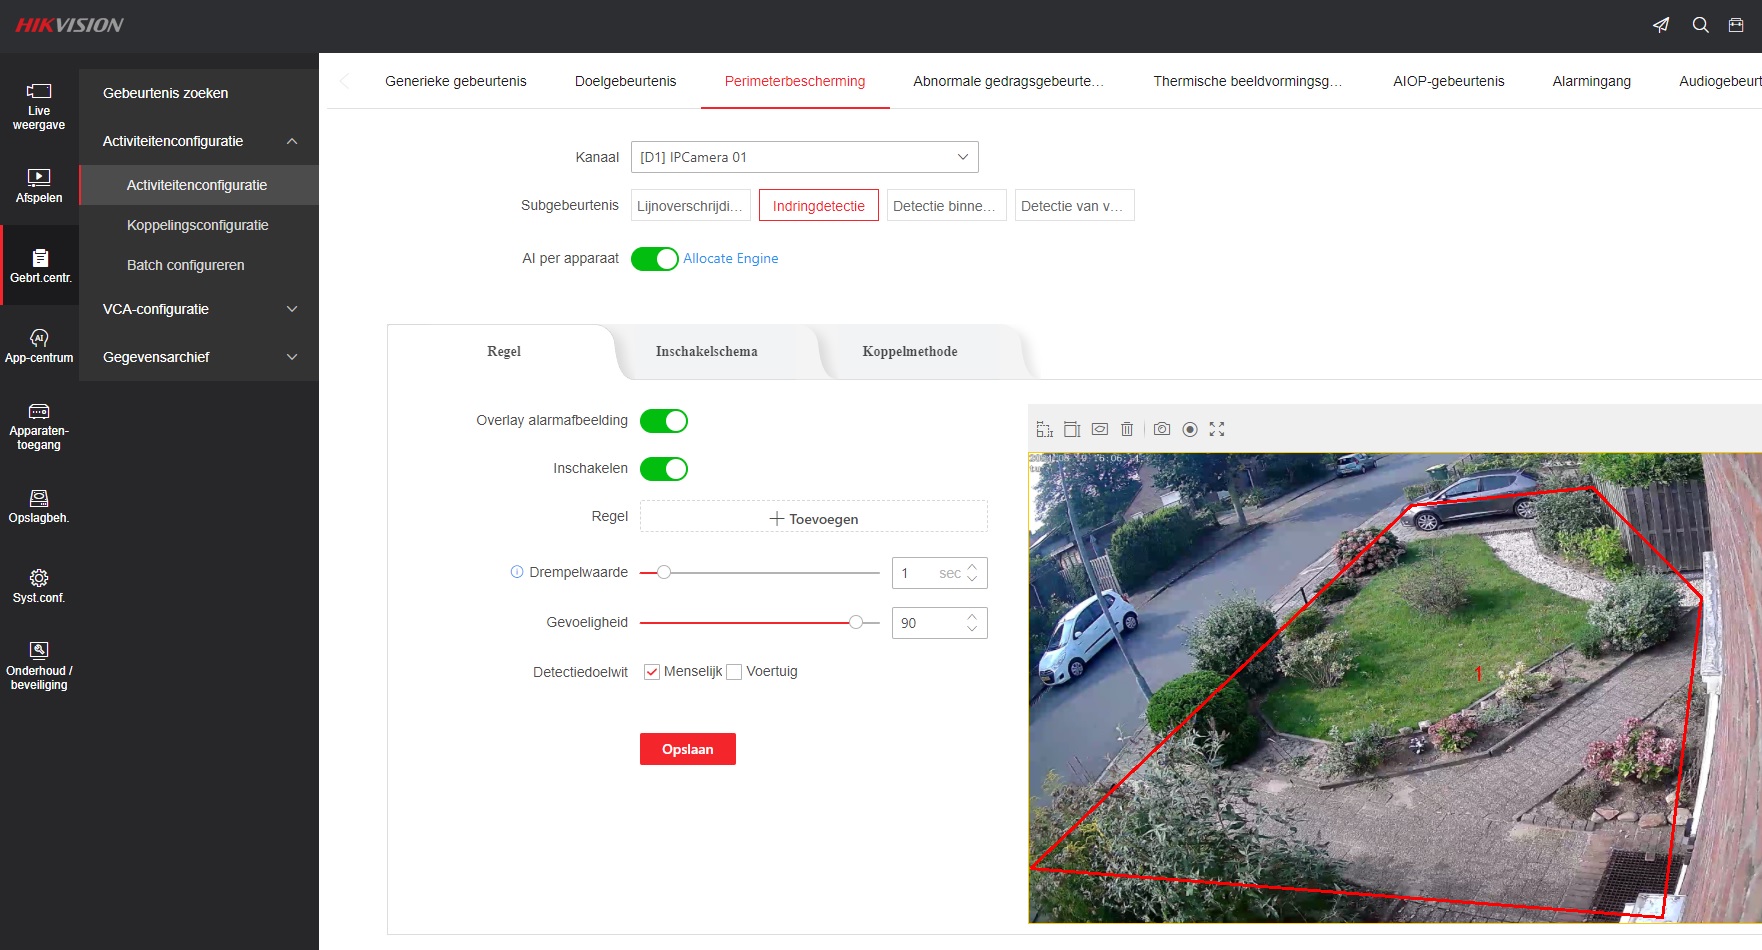Disable the Inschakelen switch
Viewport: 1762px width, 950px height.
[663, 469]
